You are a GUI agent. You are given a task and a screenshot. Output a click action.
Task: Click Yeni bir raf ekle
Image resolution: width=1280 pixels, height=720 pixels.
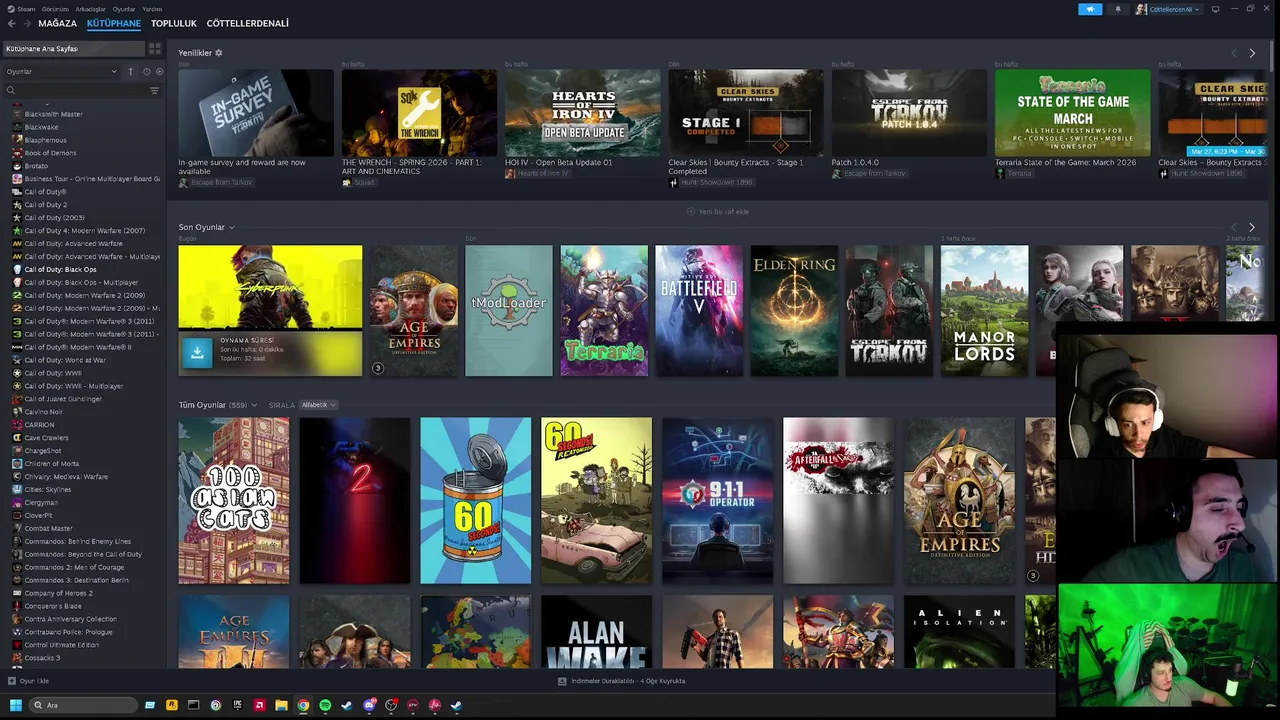point(718,212)
